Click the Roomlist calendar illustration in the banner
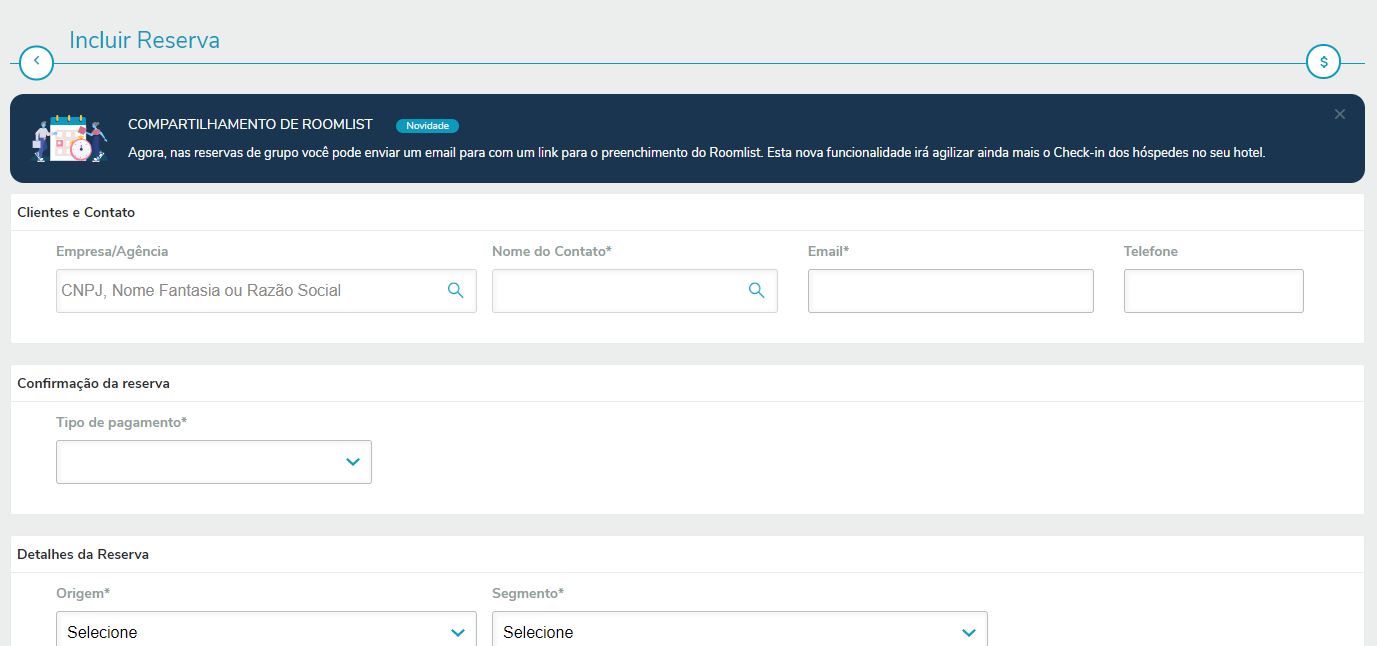This screenshot has height=646, width=1377. pos(70,139)
